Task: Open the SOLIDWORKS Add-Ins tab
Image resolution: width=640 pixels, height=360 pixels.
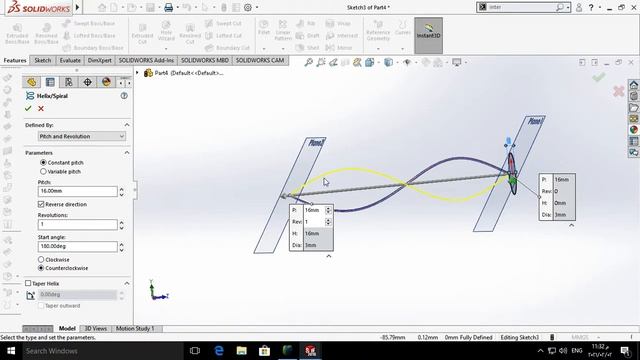Action: point(146,60)
